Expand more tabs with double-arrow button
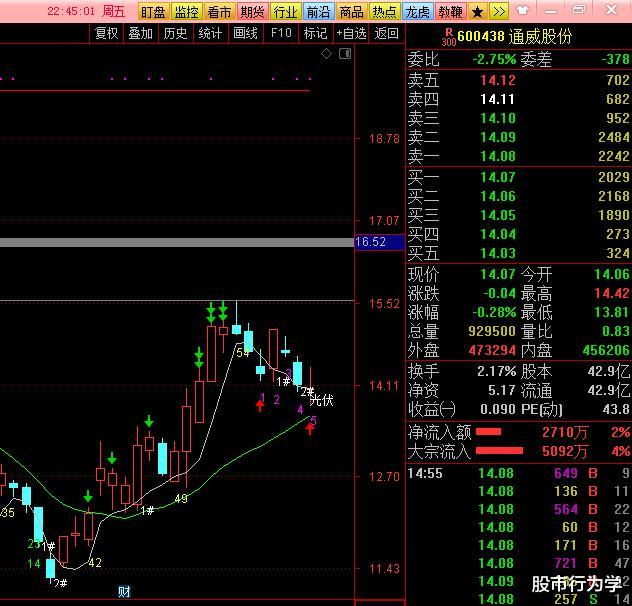This screenshot has width=632, height=606. coord(499,12)
